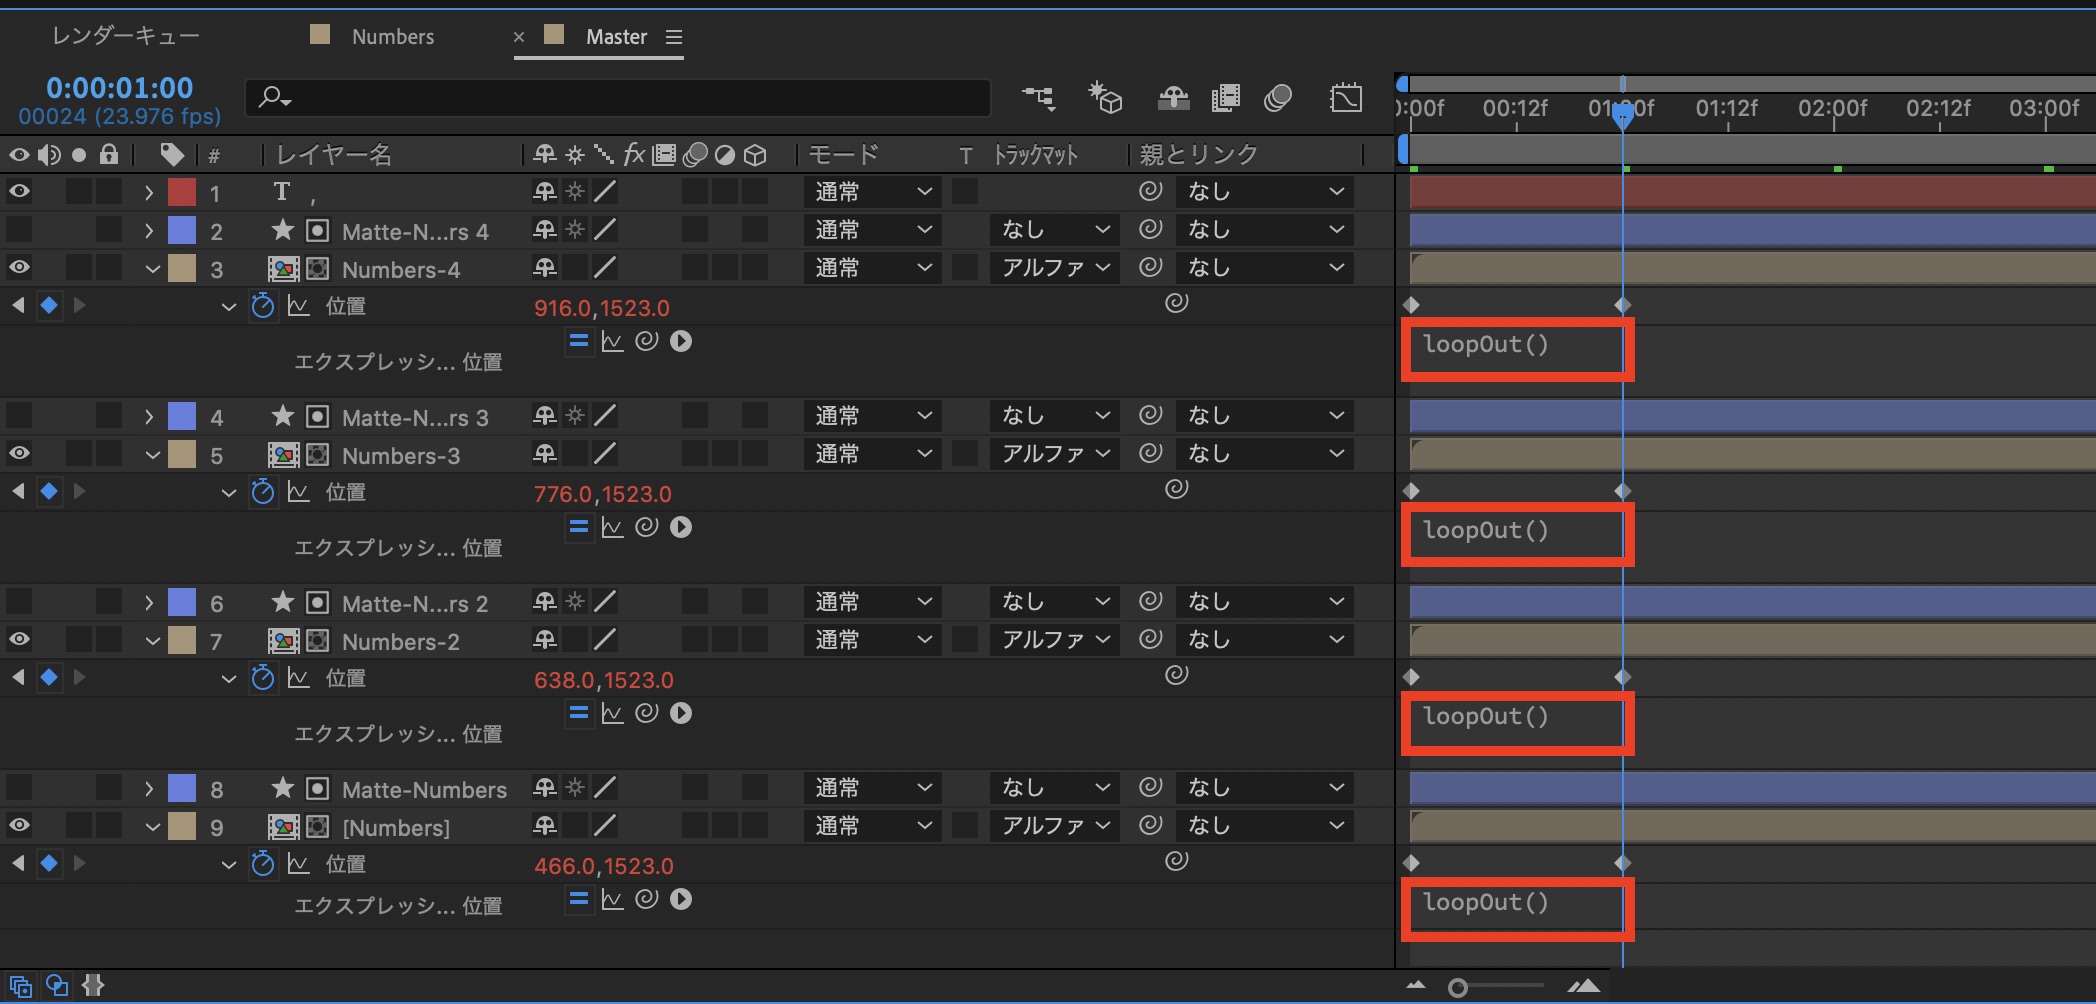Click the blue label color of layer 2
Image resolution: width=2096 pixels, height=1004 pixels.
click(182, 229)
